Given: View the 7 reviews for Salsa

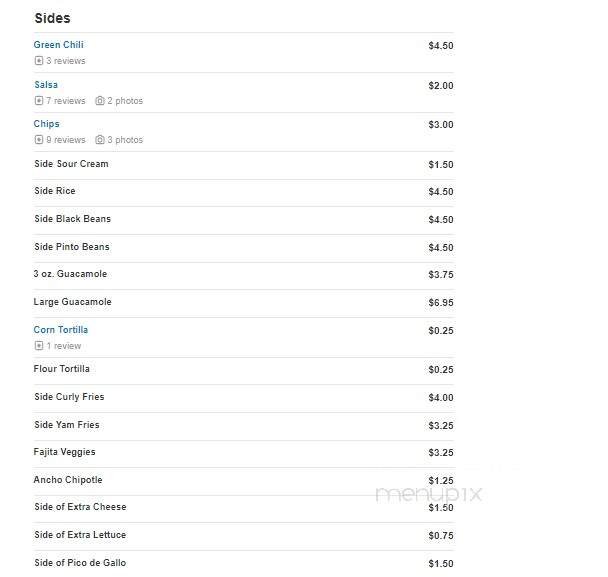Looking at the screenshot, I should [x=66, y=101].
